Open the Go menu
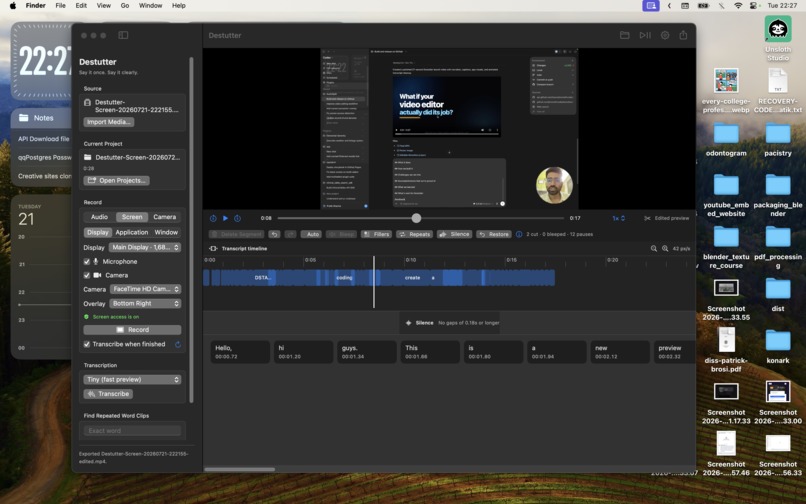 pos(125,6)
